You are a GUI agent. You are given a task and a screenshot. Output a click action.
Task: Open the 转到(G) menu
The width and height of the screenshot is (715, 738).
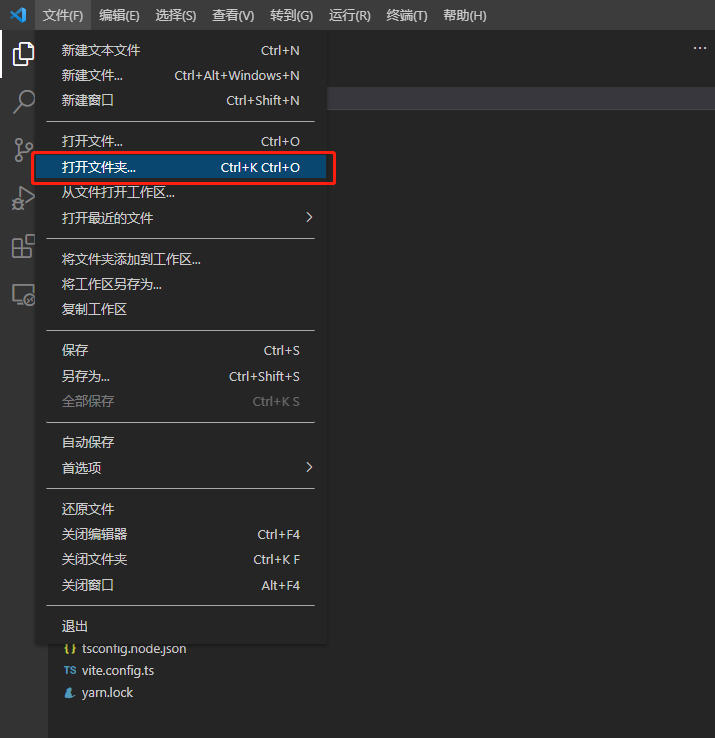pos(291,16)
